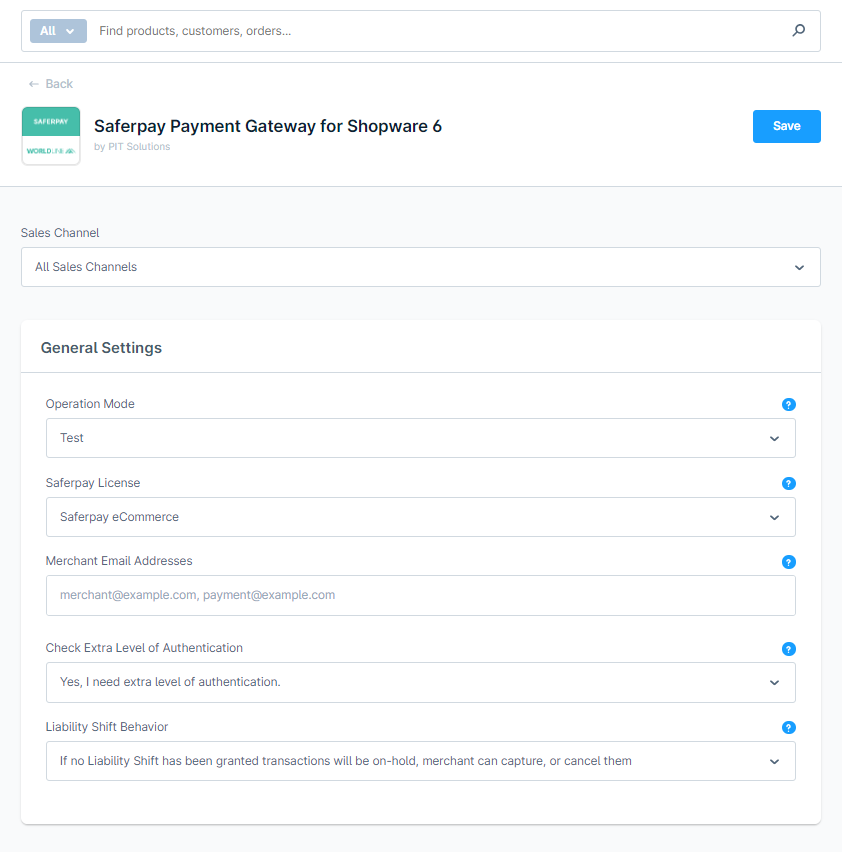Open the Operation Mode dropdown

(x=420, y=438)
